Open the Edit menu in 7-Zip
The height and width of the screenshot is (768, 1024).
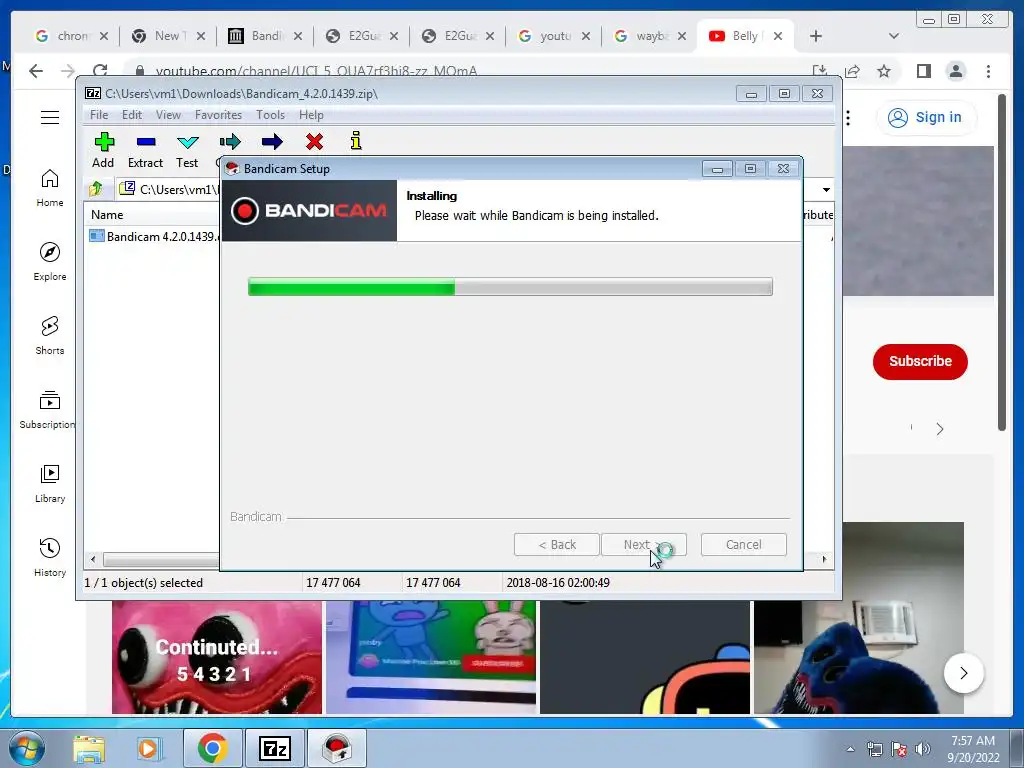pyautogui.click(x=132, y=115)
